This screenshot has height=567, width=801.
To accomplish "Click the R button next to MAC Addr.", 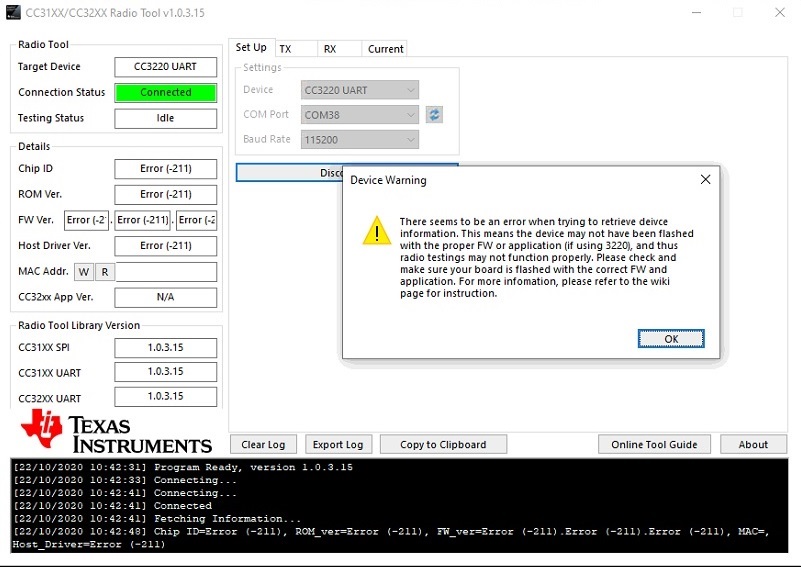I will [x=105, y=272].
